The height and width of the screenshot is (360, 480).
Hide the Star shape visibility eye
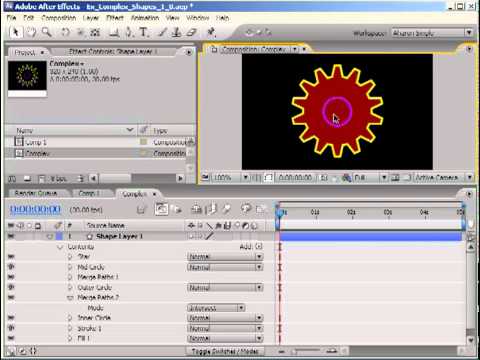11,256
